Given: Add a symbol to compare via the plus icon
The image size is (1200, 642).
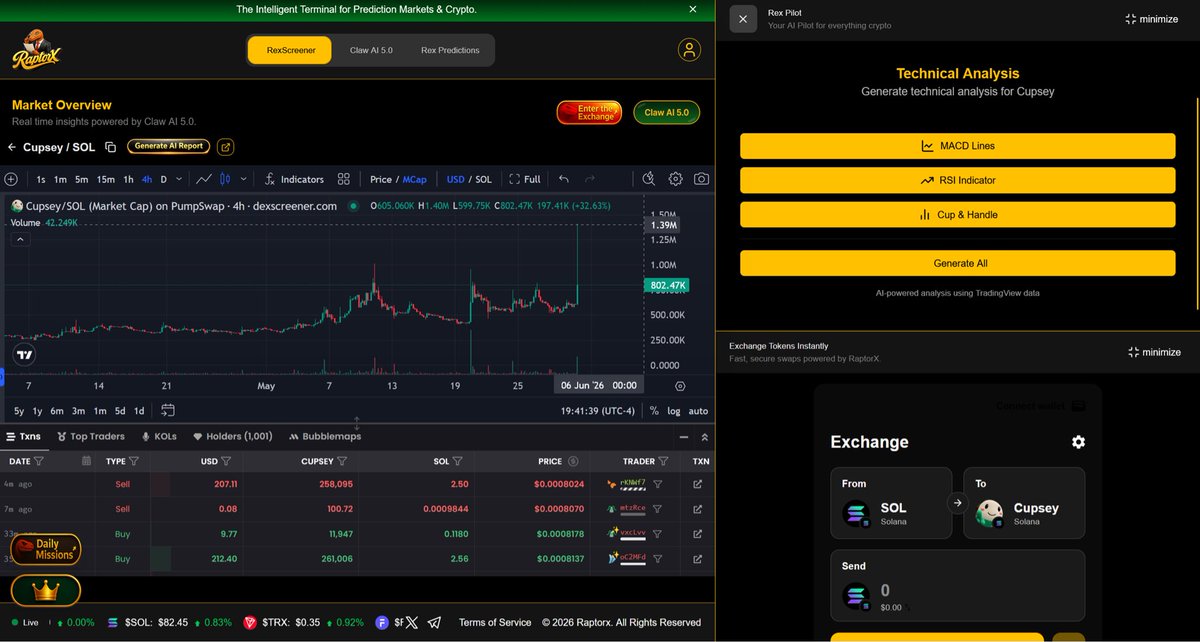Looking at the screenshot, I should click(x=11, y=179).
